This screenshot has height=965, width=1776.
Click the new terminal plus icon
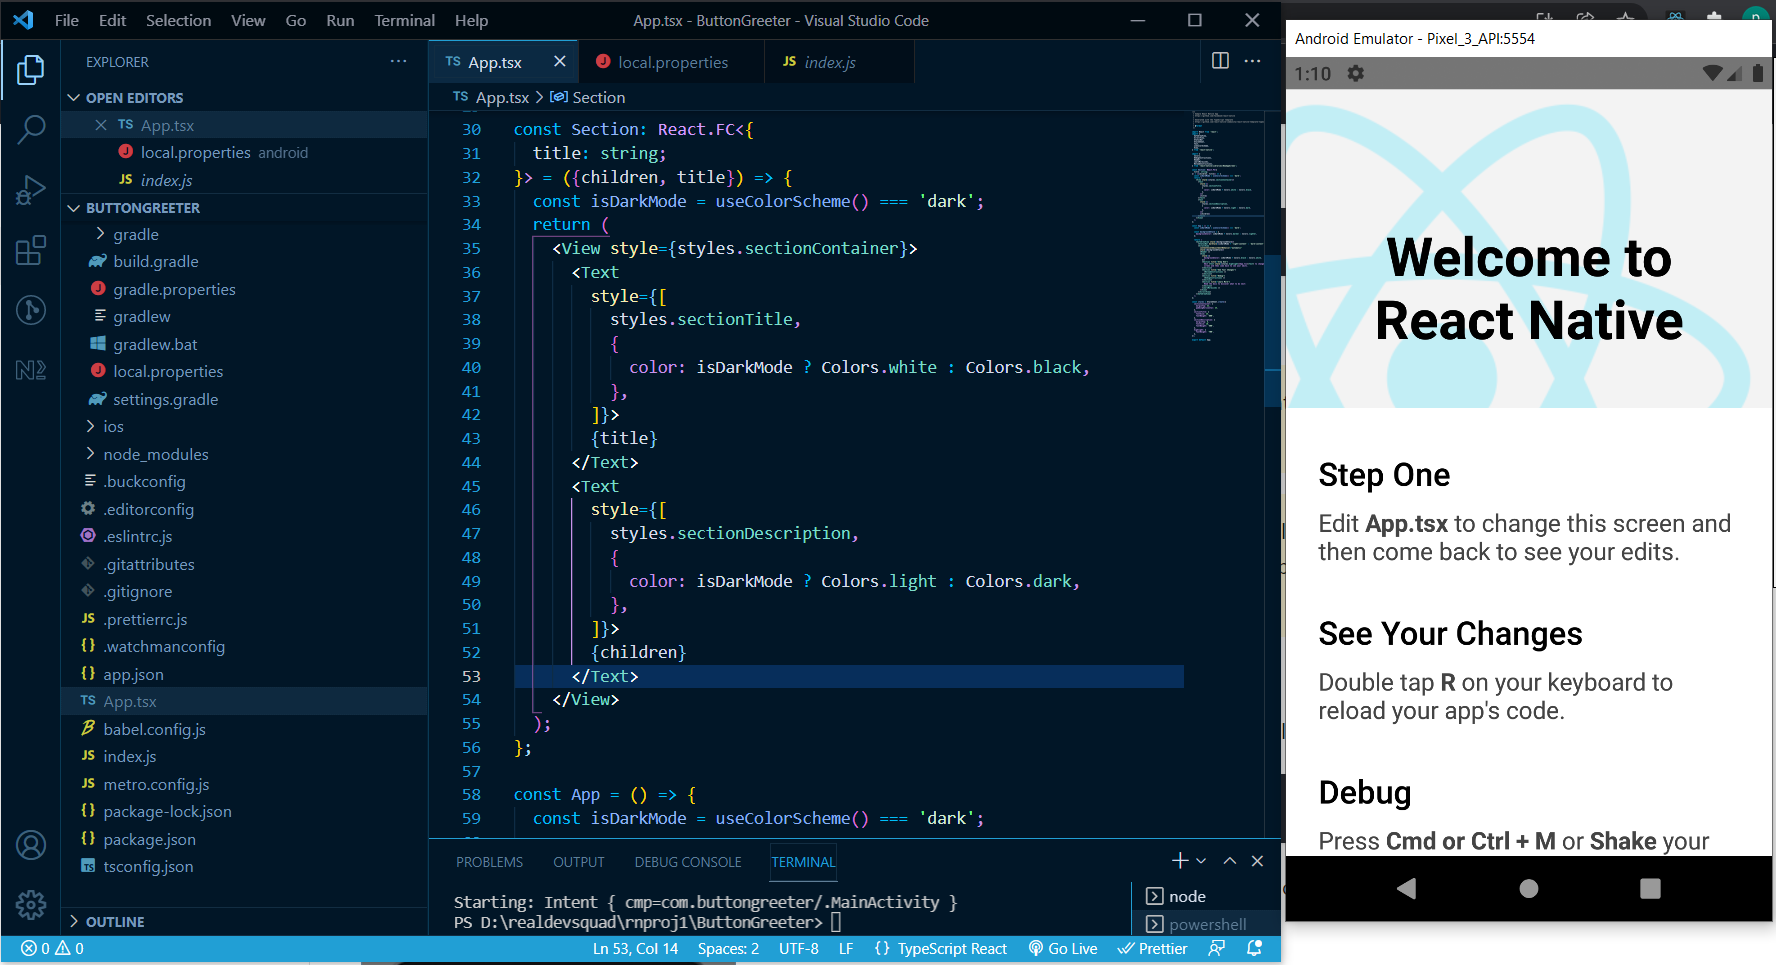[1180, 861]
